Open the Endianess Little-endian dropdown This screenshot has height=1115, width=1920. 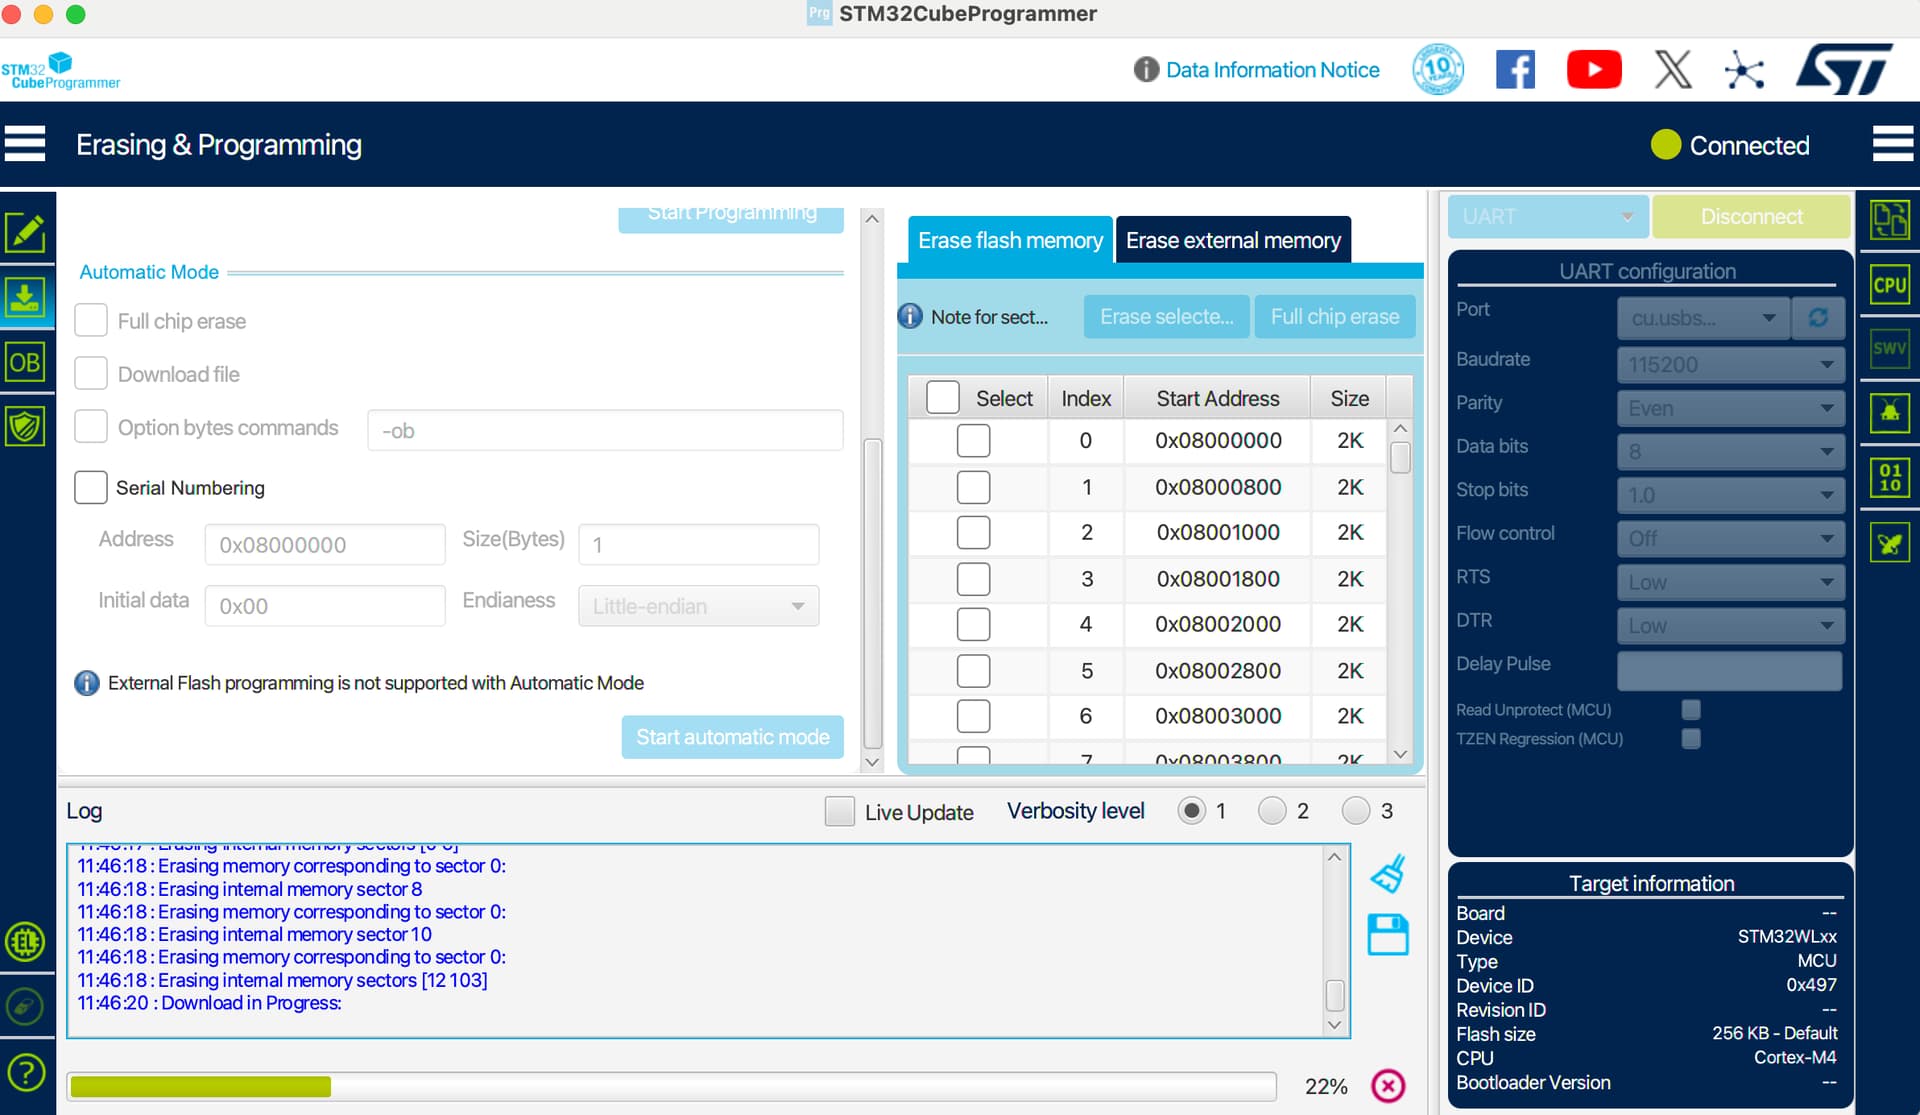click(698, 606)
